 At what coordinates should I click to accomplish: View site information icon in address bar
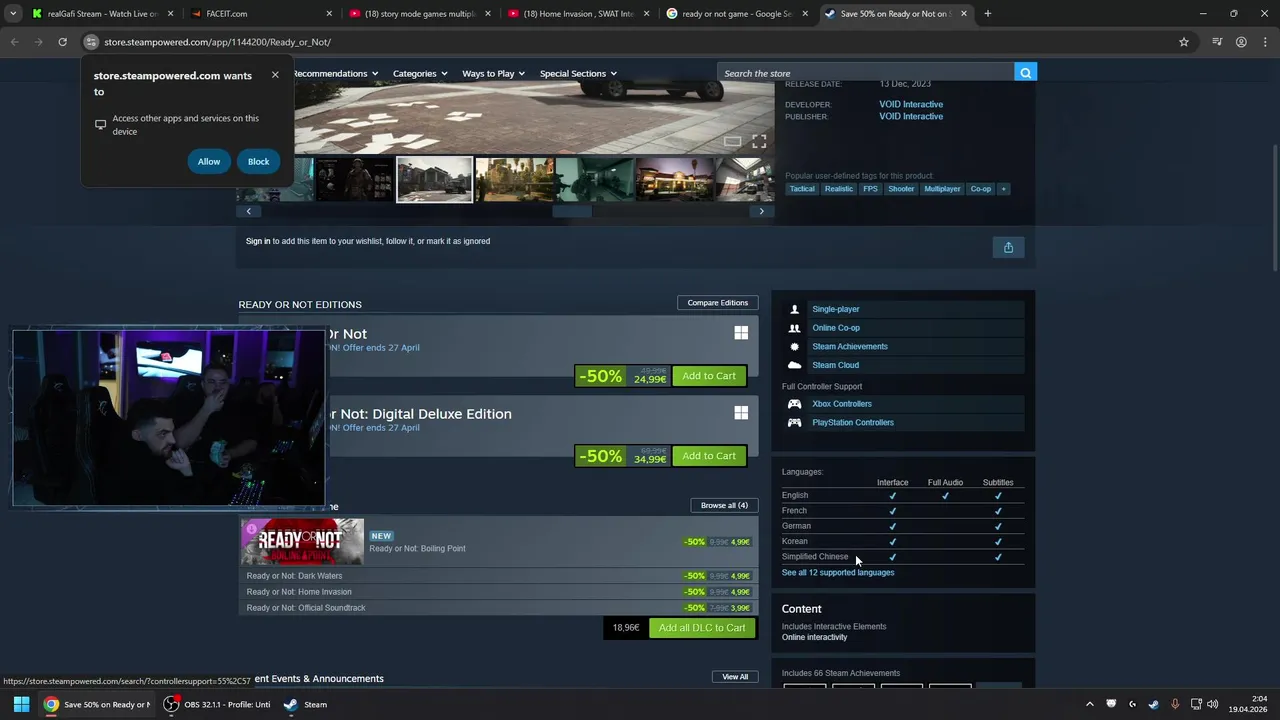point(91,42)
